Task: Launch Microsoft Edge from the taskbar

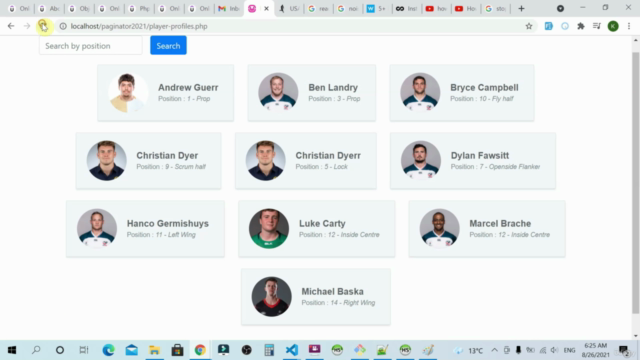Action: click(x=108, y=350)
